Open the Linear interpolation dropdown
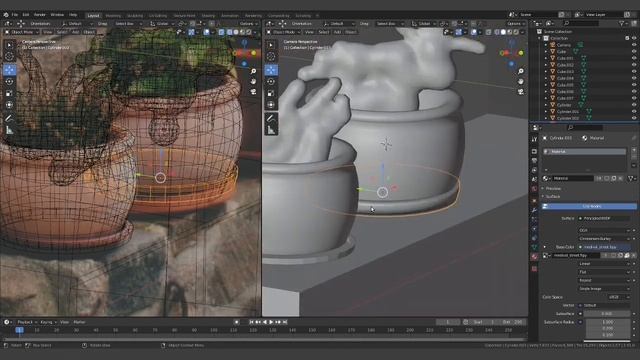 [604, 264]
